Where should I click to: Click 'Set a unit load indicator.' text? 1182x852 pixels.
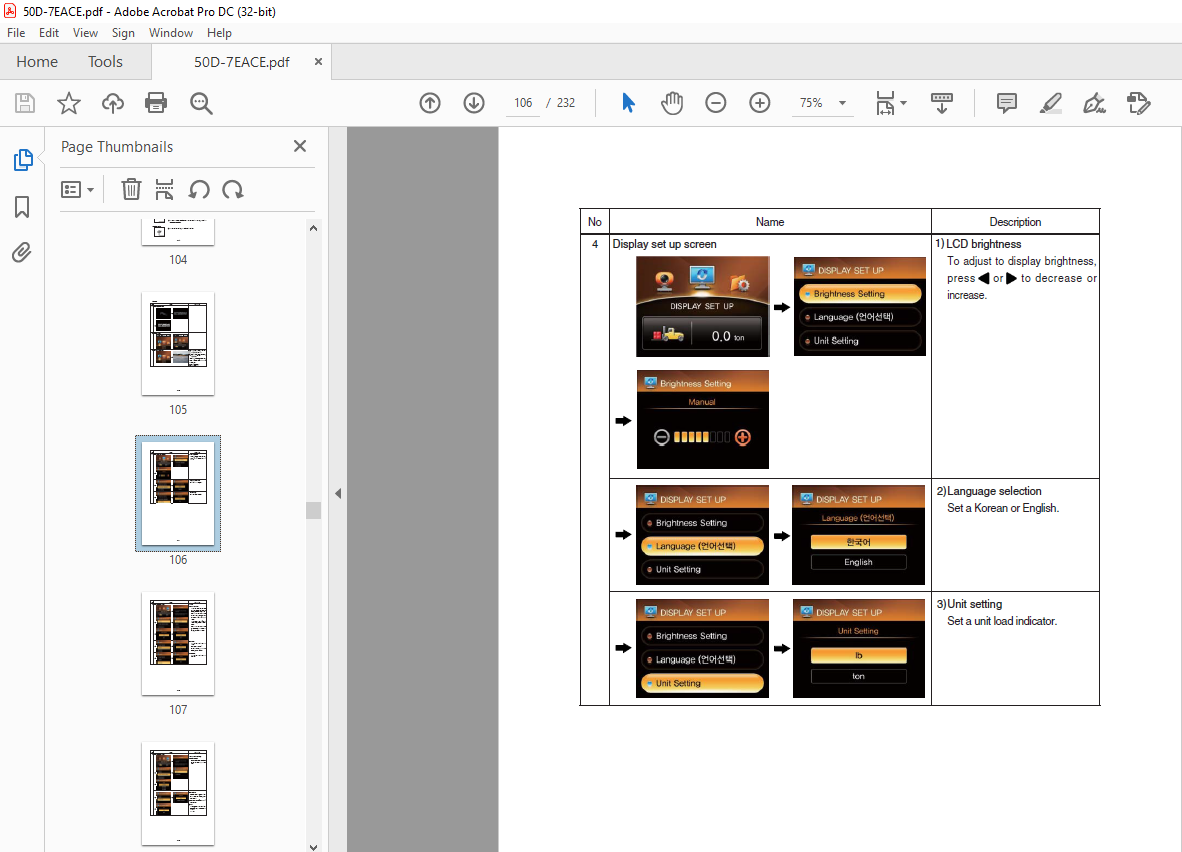pos(1002,621)
